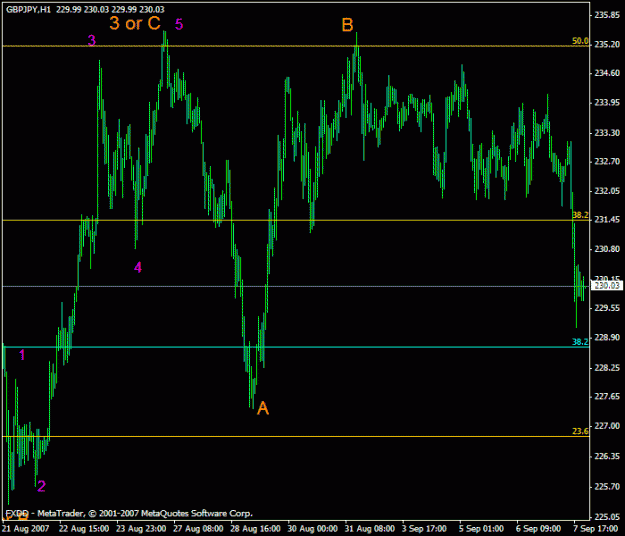625x536 pixels.
Task: Select the magenta wave label "2"
Action: click(41, 486)
